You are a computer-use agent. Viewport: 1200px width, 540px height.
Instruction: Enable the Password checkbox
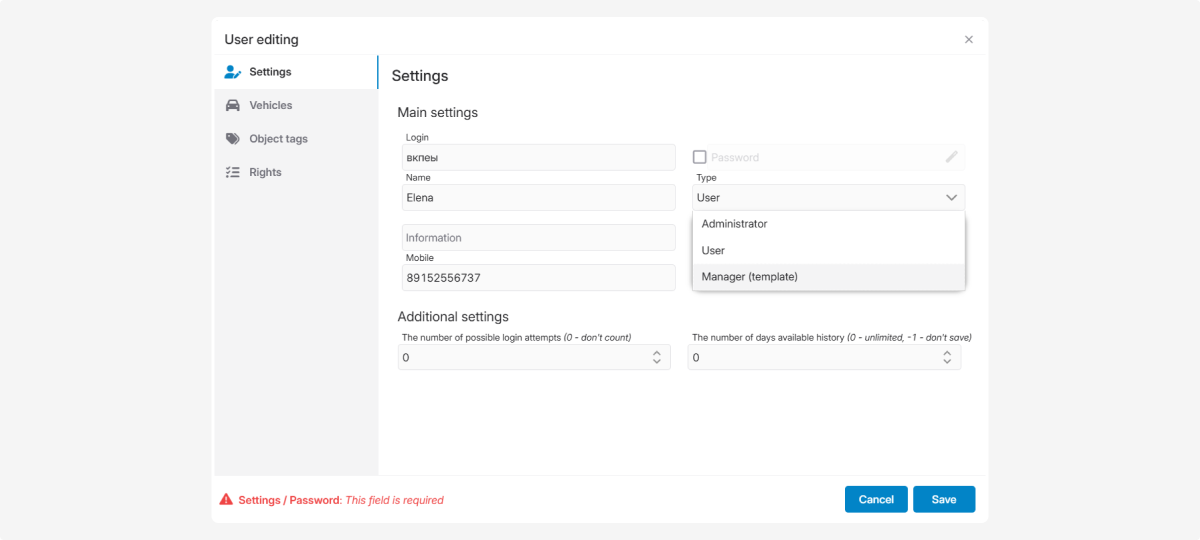coord(700,157)
